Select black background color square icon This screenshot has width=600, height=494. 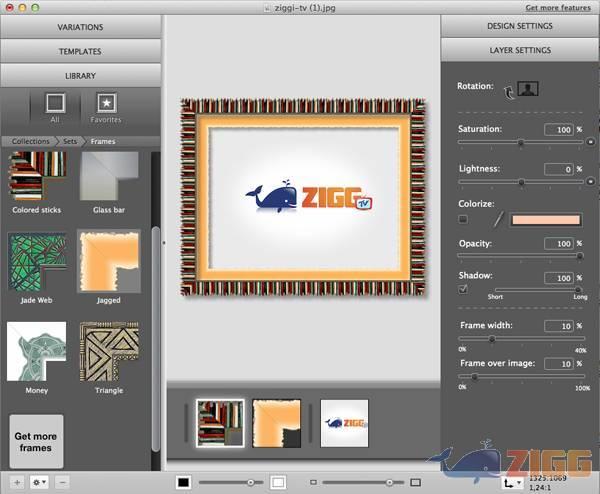click(x=183, y=482)
